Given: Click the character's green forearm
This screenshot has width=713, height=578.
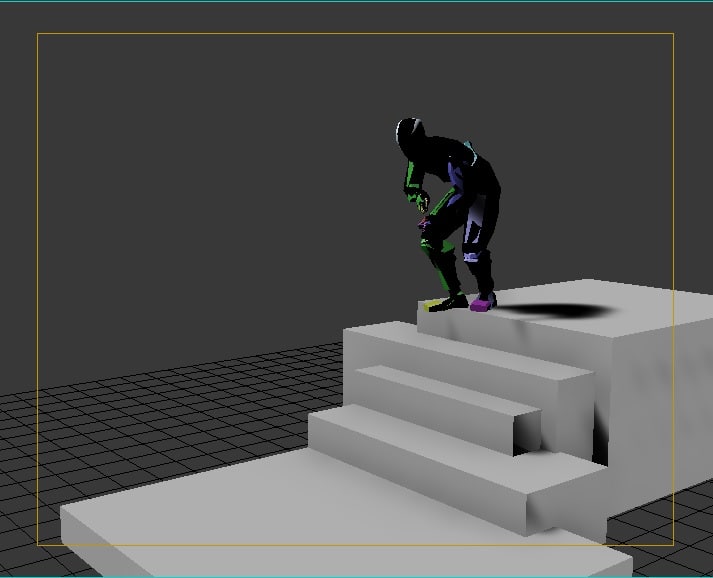Looking at the screenshot, I should pos(412,181).
